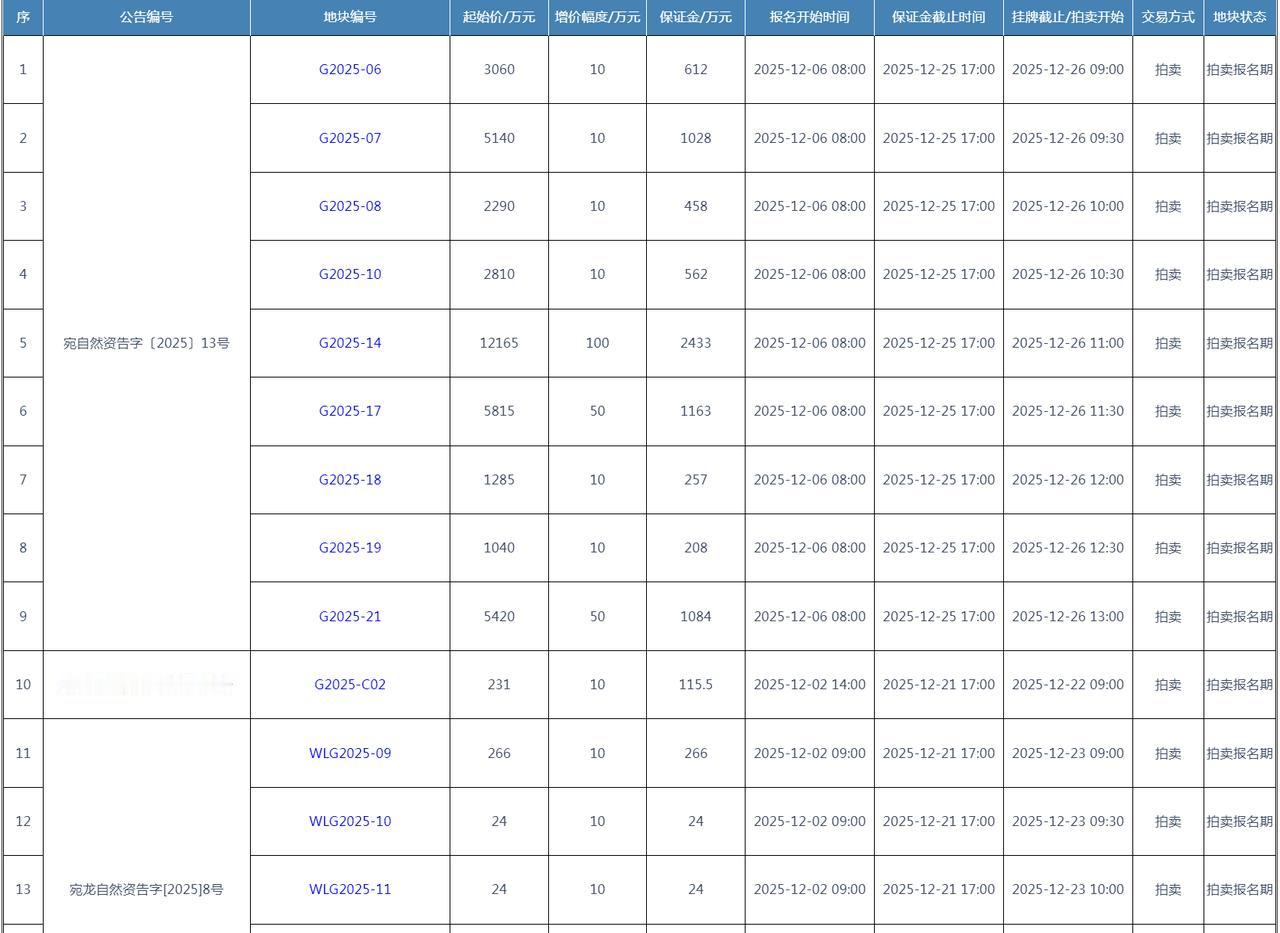Viewport: 1280px width, 933px height.
Task: Select starting price 5140
Action: (x=499, y=138)
